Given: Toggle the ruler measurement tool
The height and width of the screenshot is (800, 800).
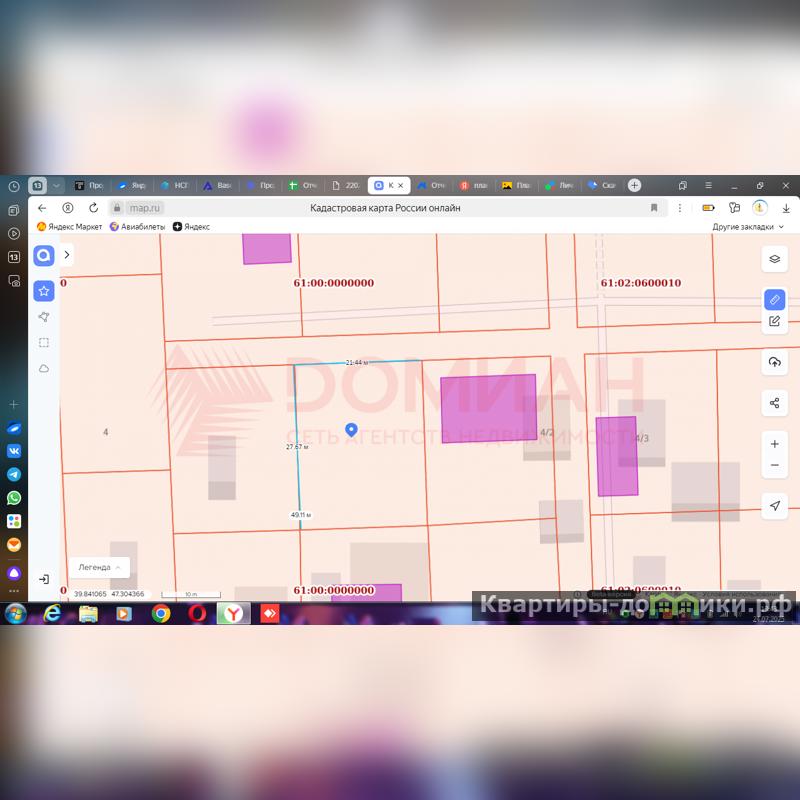Looking at the screenshot, I should (774, 300).
